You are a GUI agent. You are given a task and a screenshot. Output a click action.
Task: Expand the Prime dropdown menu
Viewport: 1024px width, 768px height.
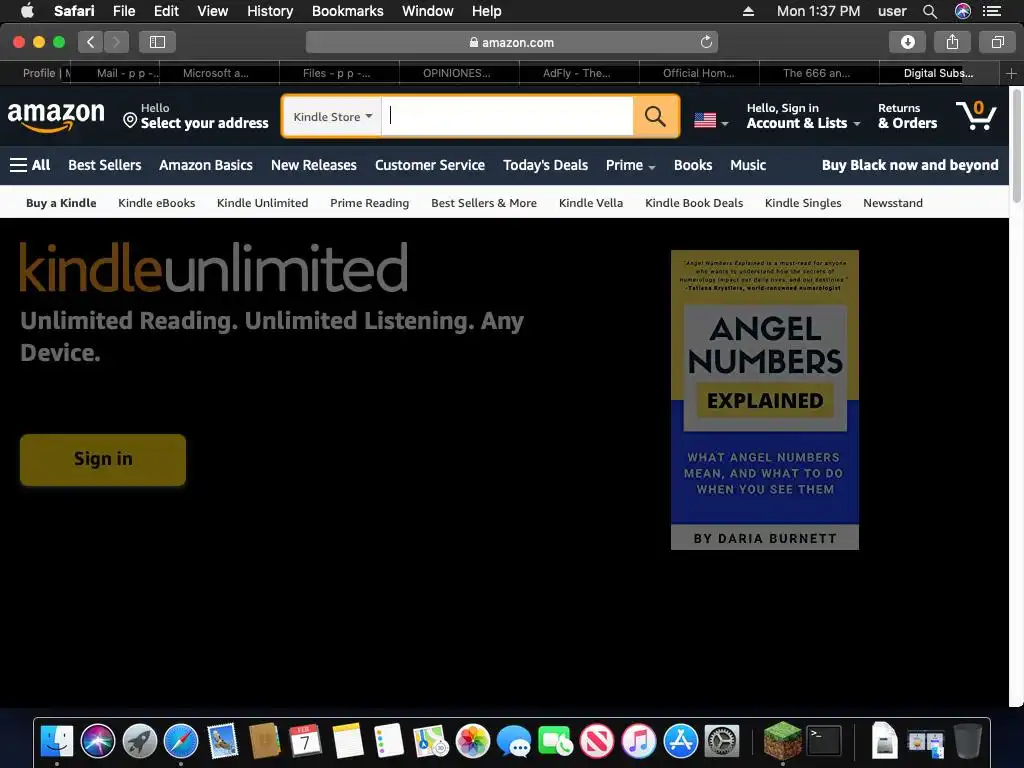click(x=630, y=165)
